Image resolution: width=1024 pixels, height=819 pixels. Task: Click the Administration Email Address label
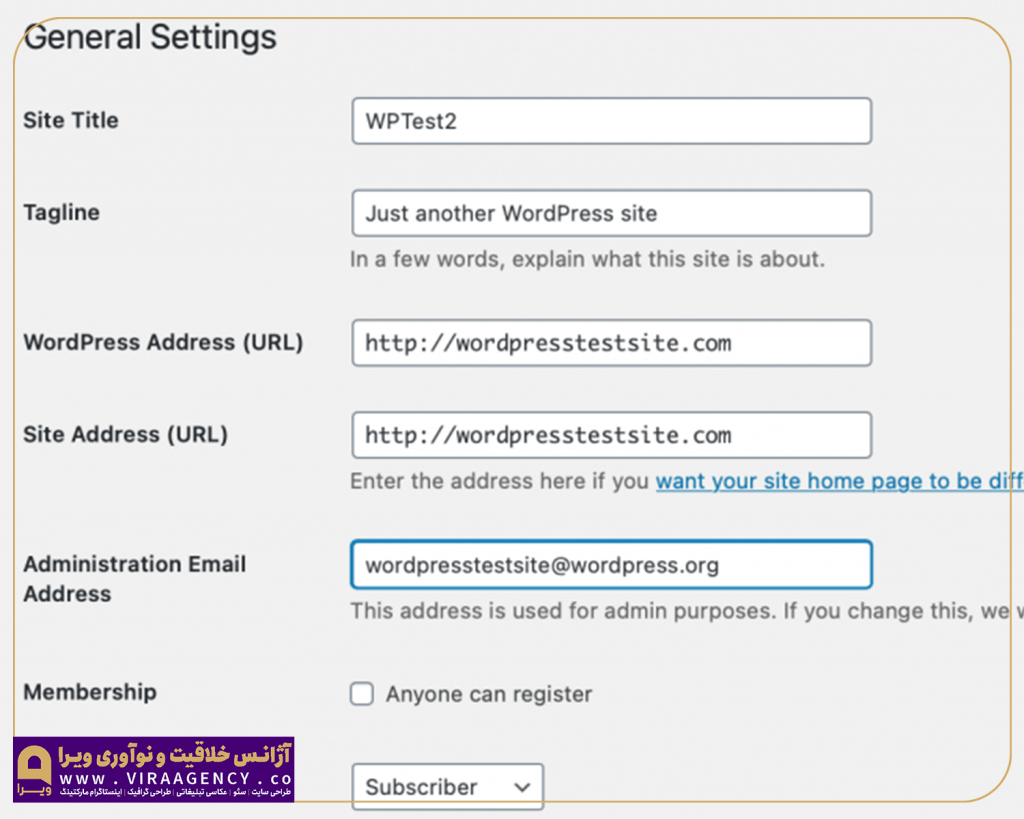point(134,578)
